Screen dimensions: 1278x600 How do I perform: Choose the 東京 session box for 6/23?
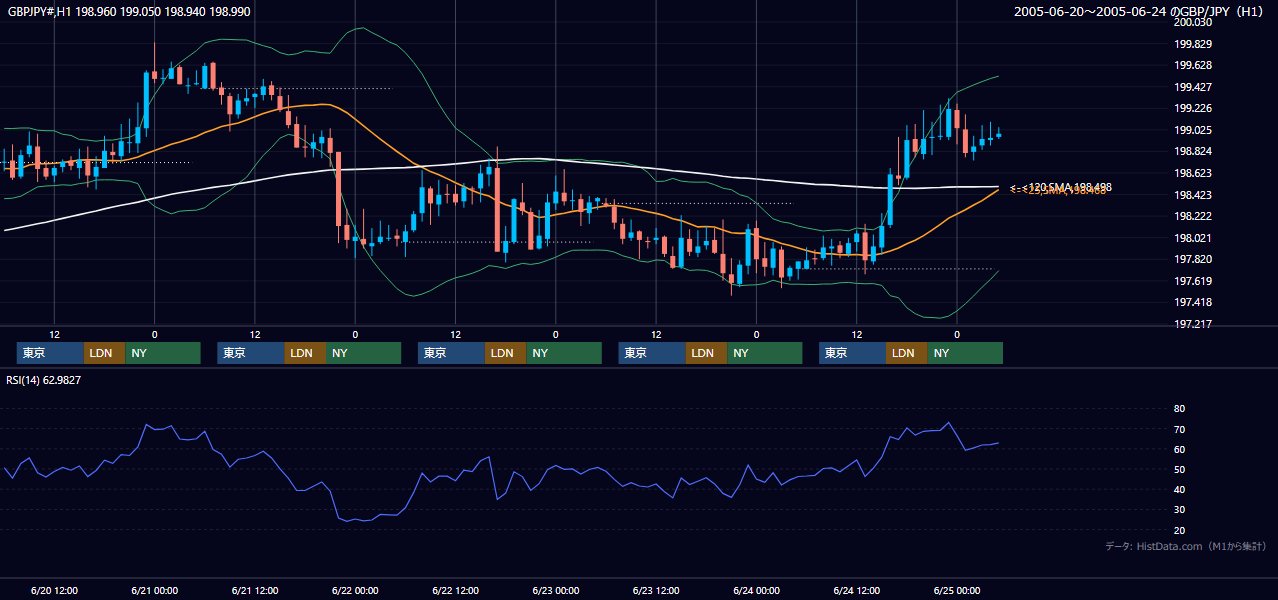tap(652, 353)
